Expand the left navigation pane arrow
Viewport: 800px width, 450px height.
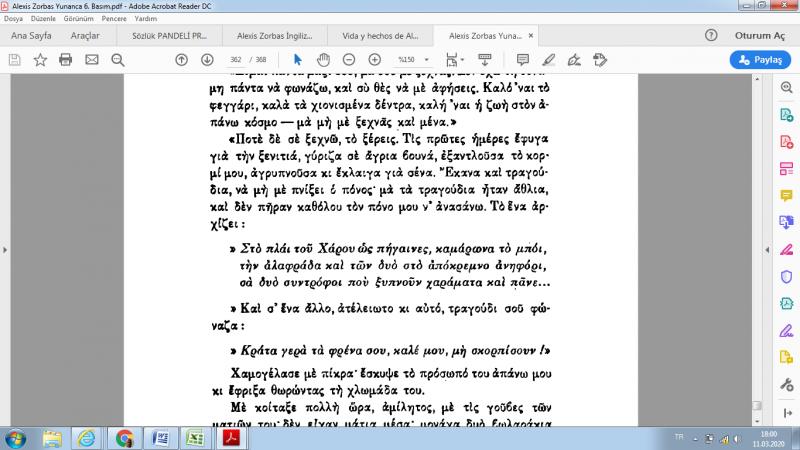pyautogui.click(x=5, y=250)
